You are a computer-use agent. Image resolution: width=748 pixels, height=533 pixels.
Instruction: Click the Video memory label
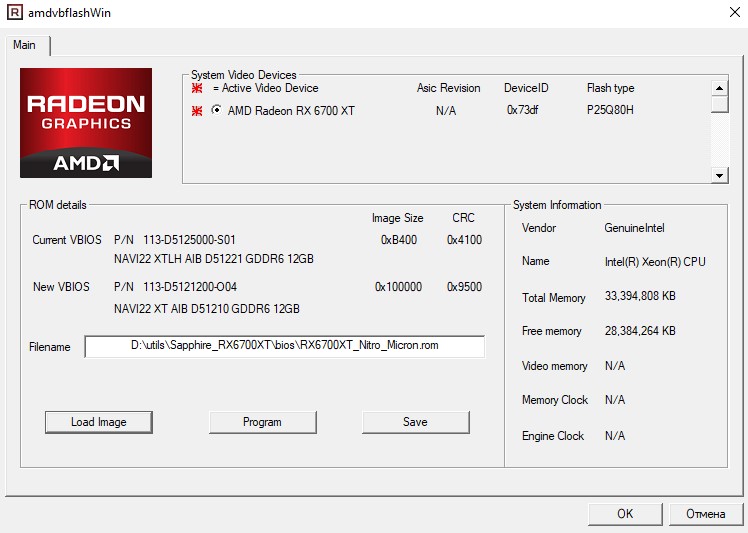tap(554, 366)
